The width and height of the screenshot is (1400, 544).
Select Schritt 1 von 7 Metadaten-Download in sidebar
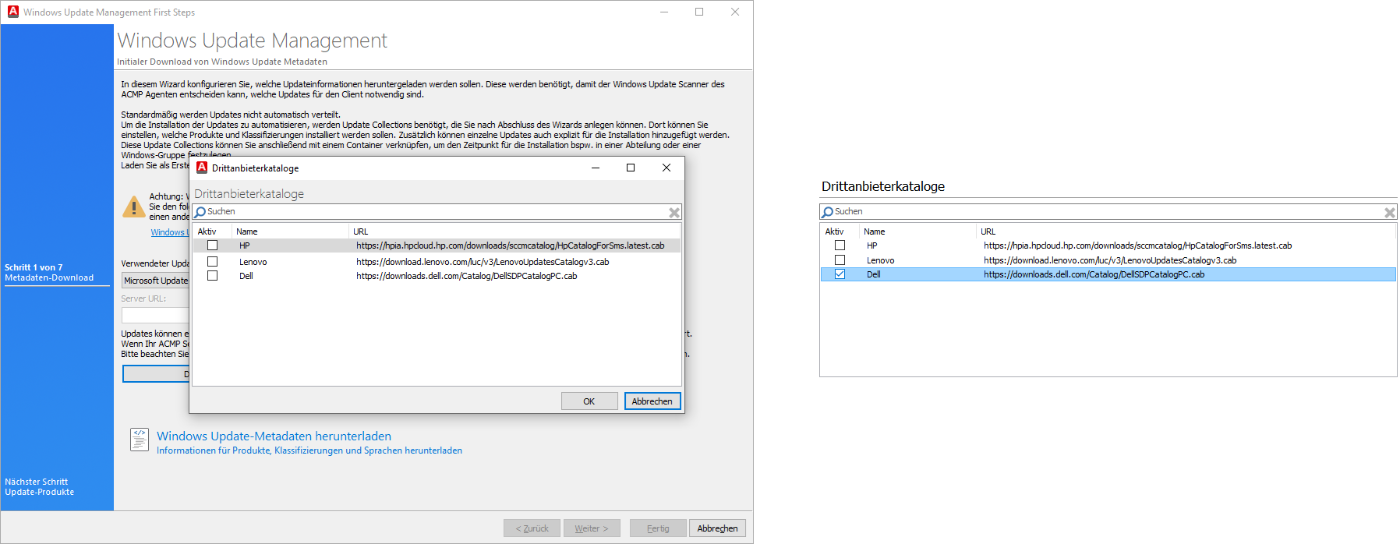49,272
